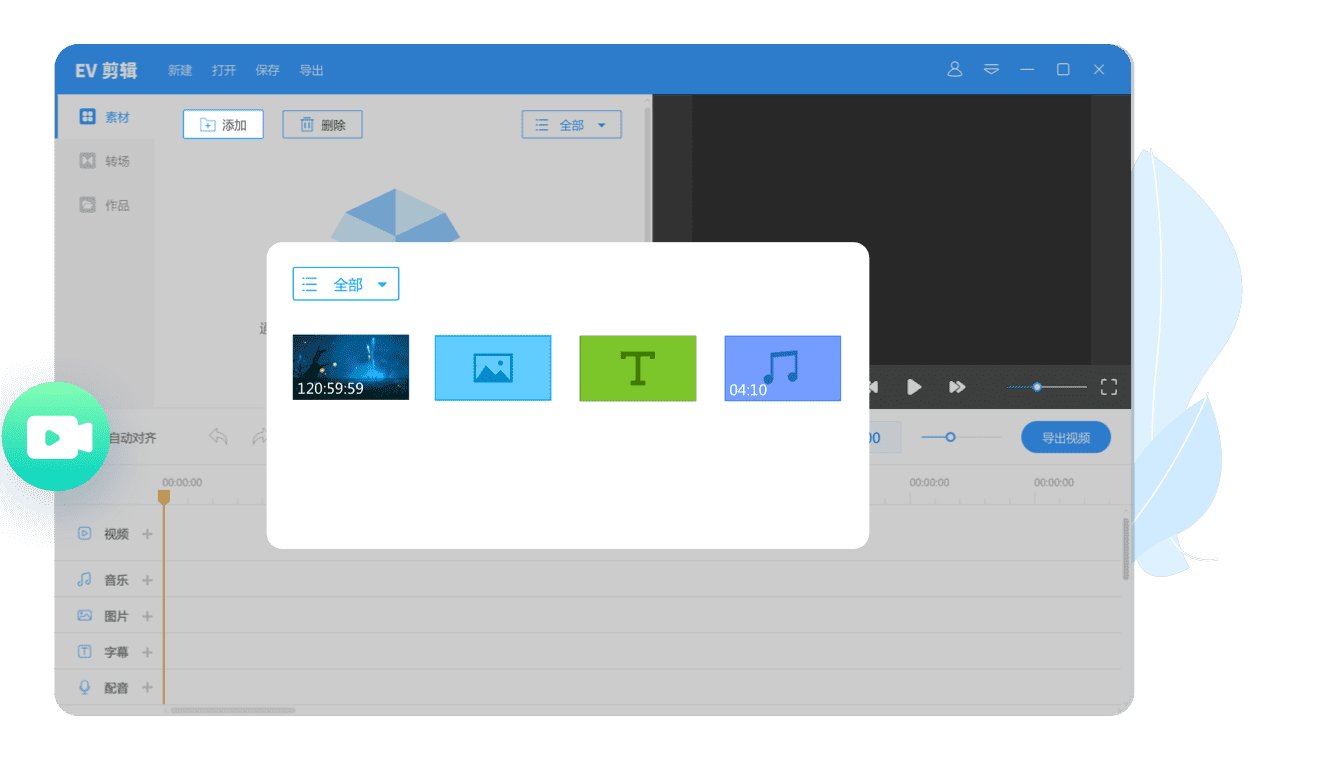
Task: Open fullscreen preview mode
Action: [1108, 386]
